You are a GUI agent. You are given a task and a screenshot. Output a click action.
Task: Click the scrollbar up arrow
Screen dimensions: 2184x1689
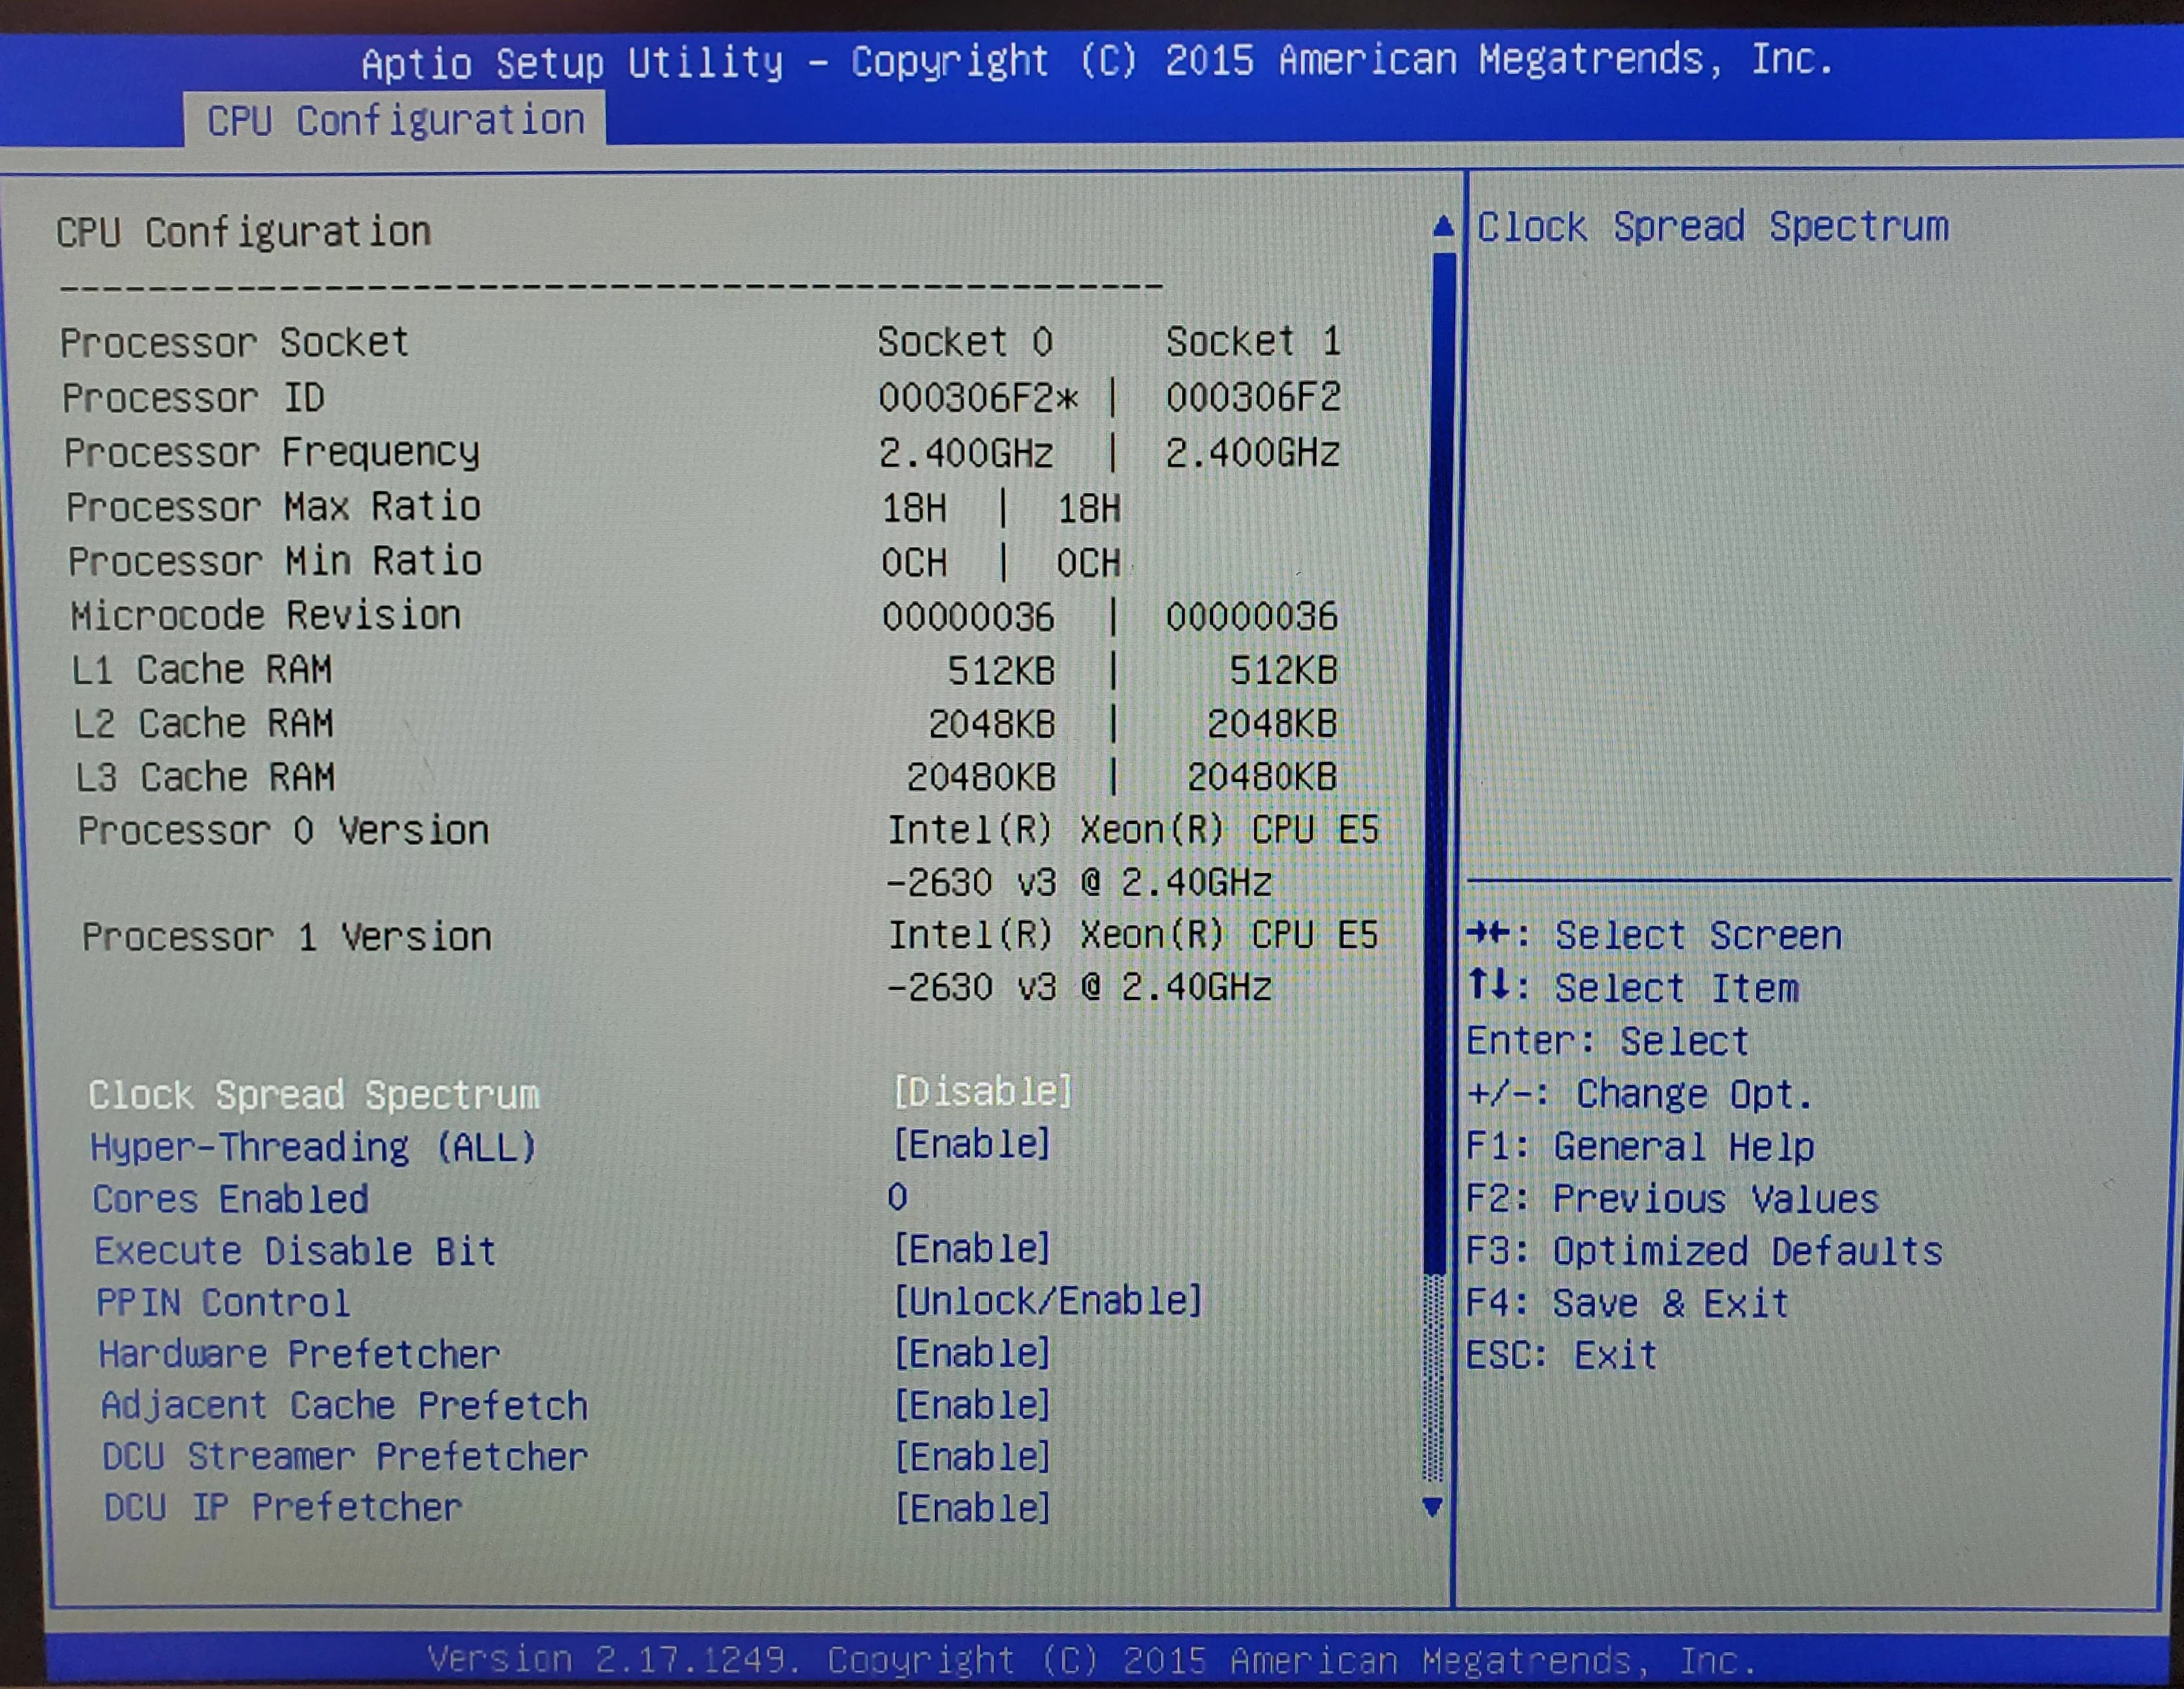pyautogui.click(x=1443, y=226)
